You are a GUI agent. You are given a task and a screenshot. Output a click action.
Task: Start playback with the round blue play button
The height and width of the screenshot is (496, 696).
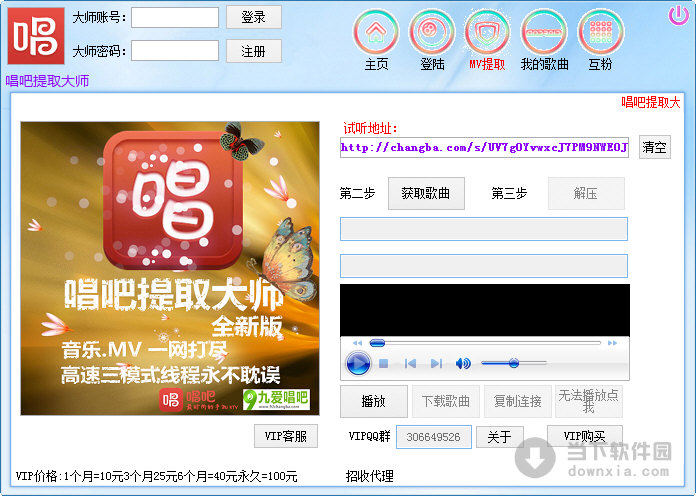358,364
